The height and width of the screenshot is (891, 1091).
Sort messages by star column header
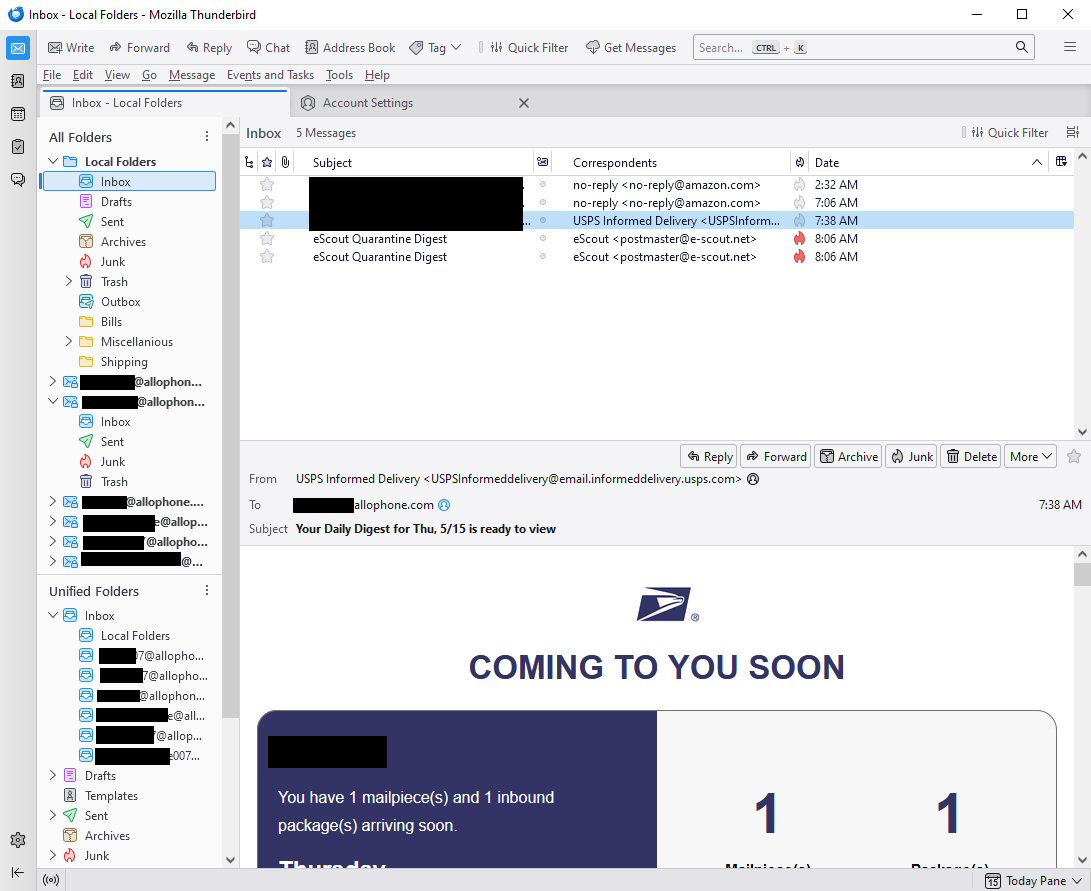coord(267,162)
